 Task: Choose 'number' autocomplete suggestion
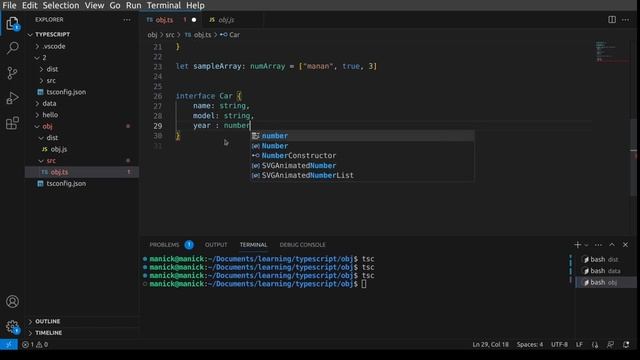tap(362, 136)
